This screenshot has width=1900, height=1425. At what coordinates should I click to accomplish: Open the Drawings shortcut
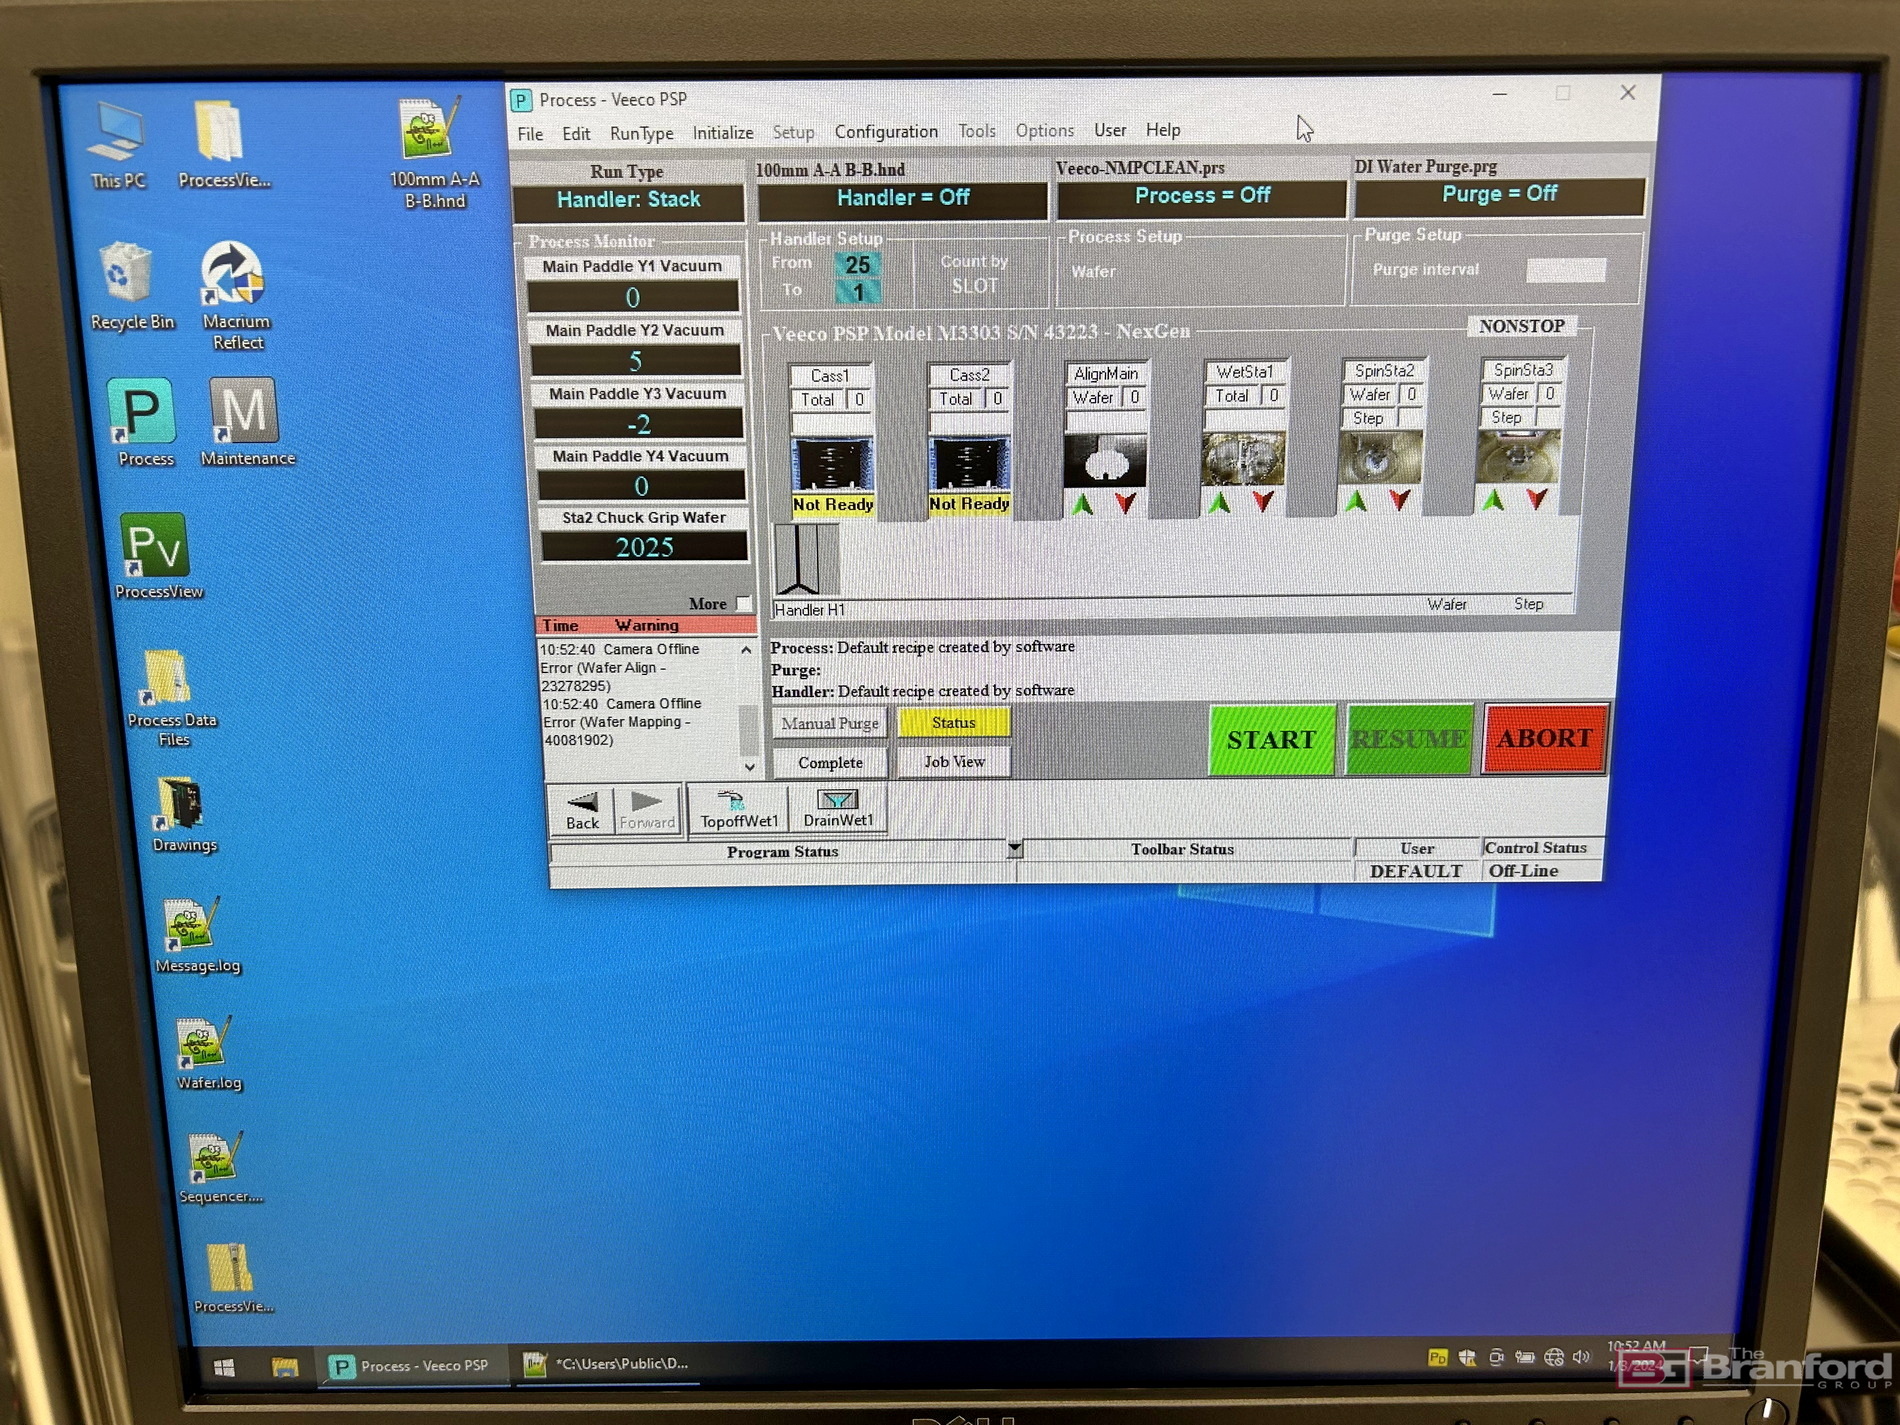[x=184, y=815]
